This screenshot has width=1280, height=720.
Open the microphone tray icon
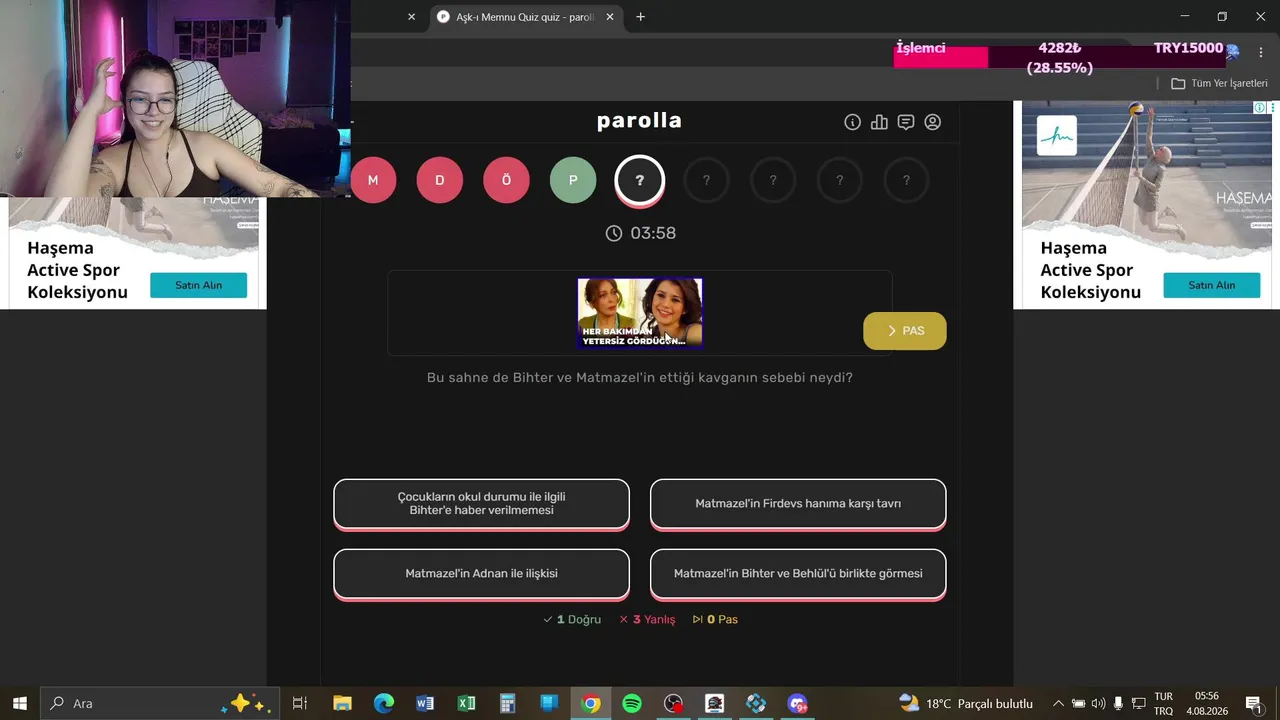tap(1118, 703)
